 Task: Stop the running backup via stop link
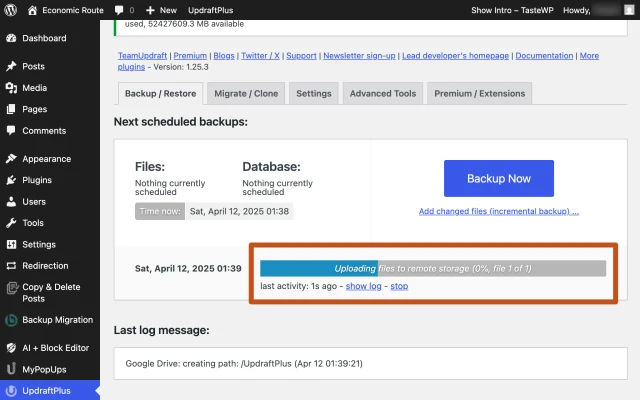click(399, 287)
